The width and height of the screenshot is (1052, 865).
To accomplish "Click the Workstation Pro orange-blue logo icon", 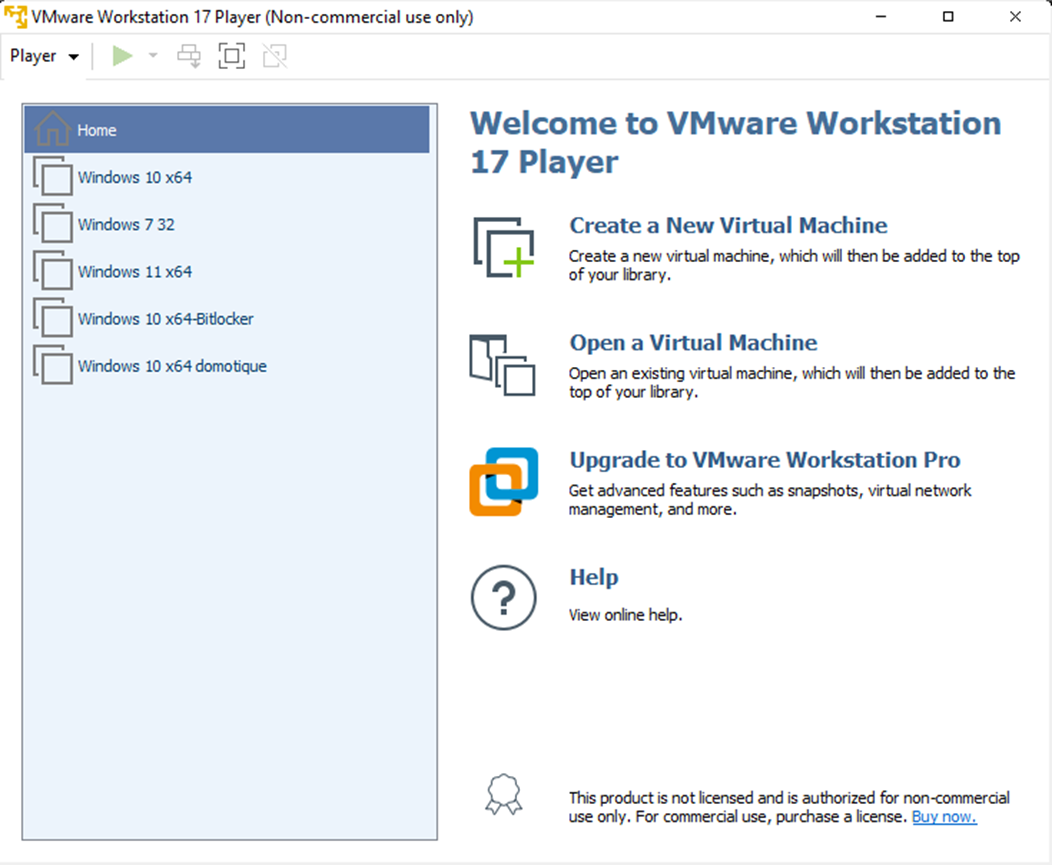I will 503,482.
